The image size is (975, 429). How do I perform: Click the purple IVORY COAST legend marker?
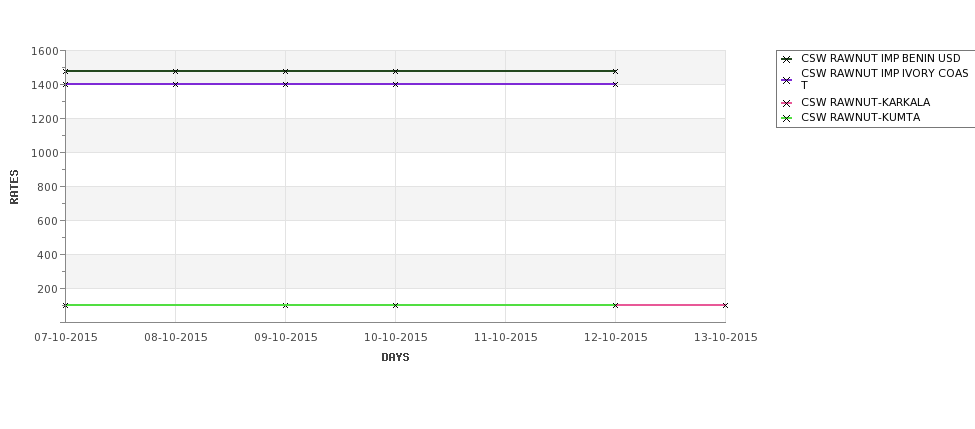787,80
